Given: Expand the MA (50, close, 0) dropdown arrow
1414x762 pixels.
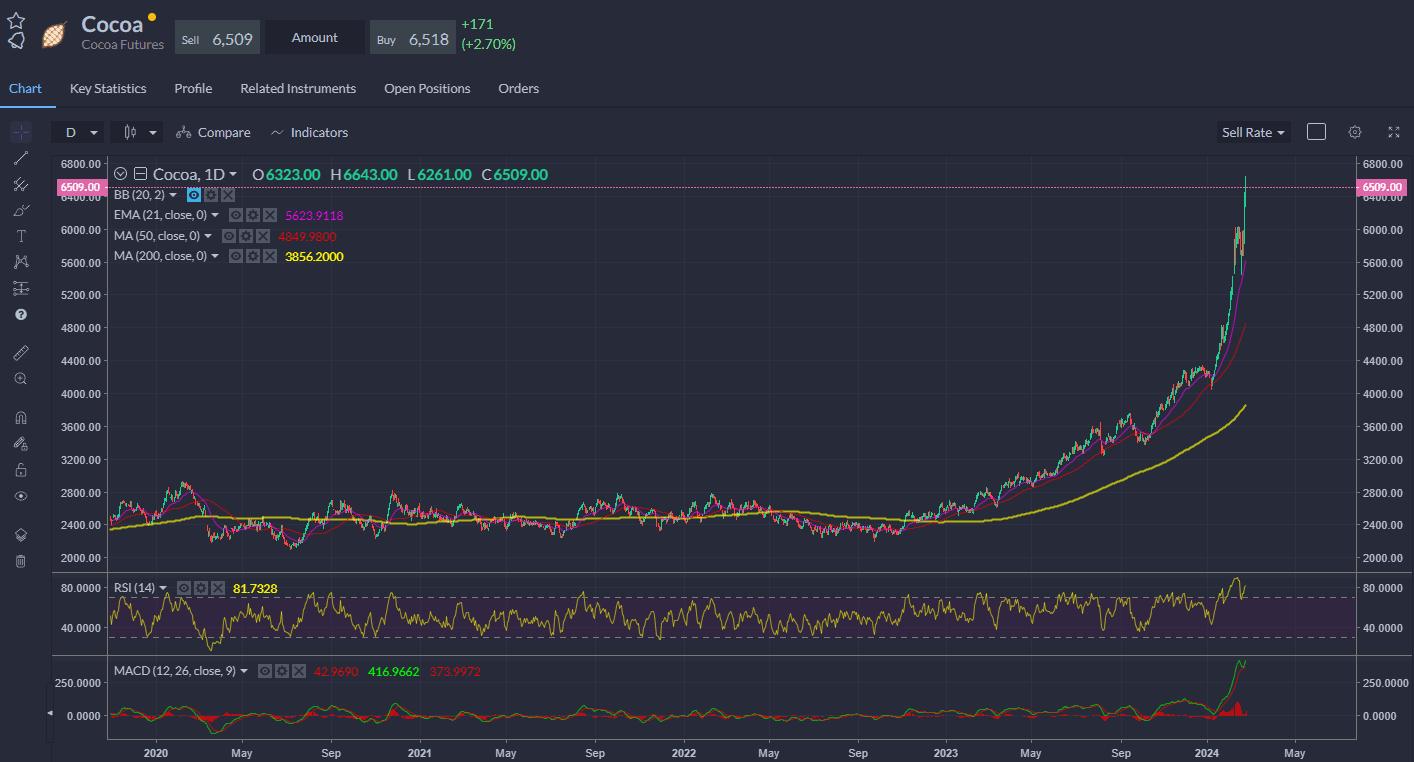Looking at the screenshot, I should 208,236.
